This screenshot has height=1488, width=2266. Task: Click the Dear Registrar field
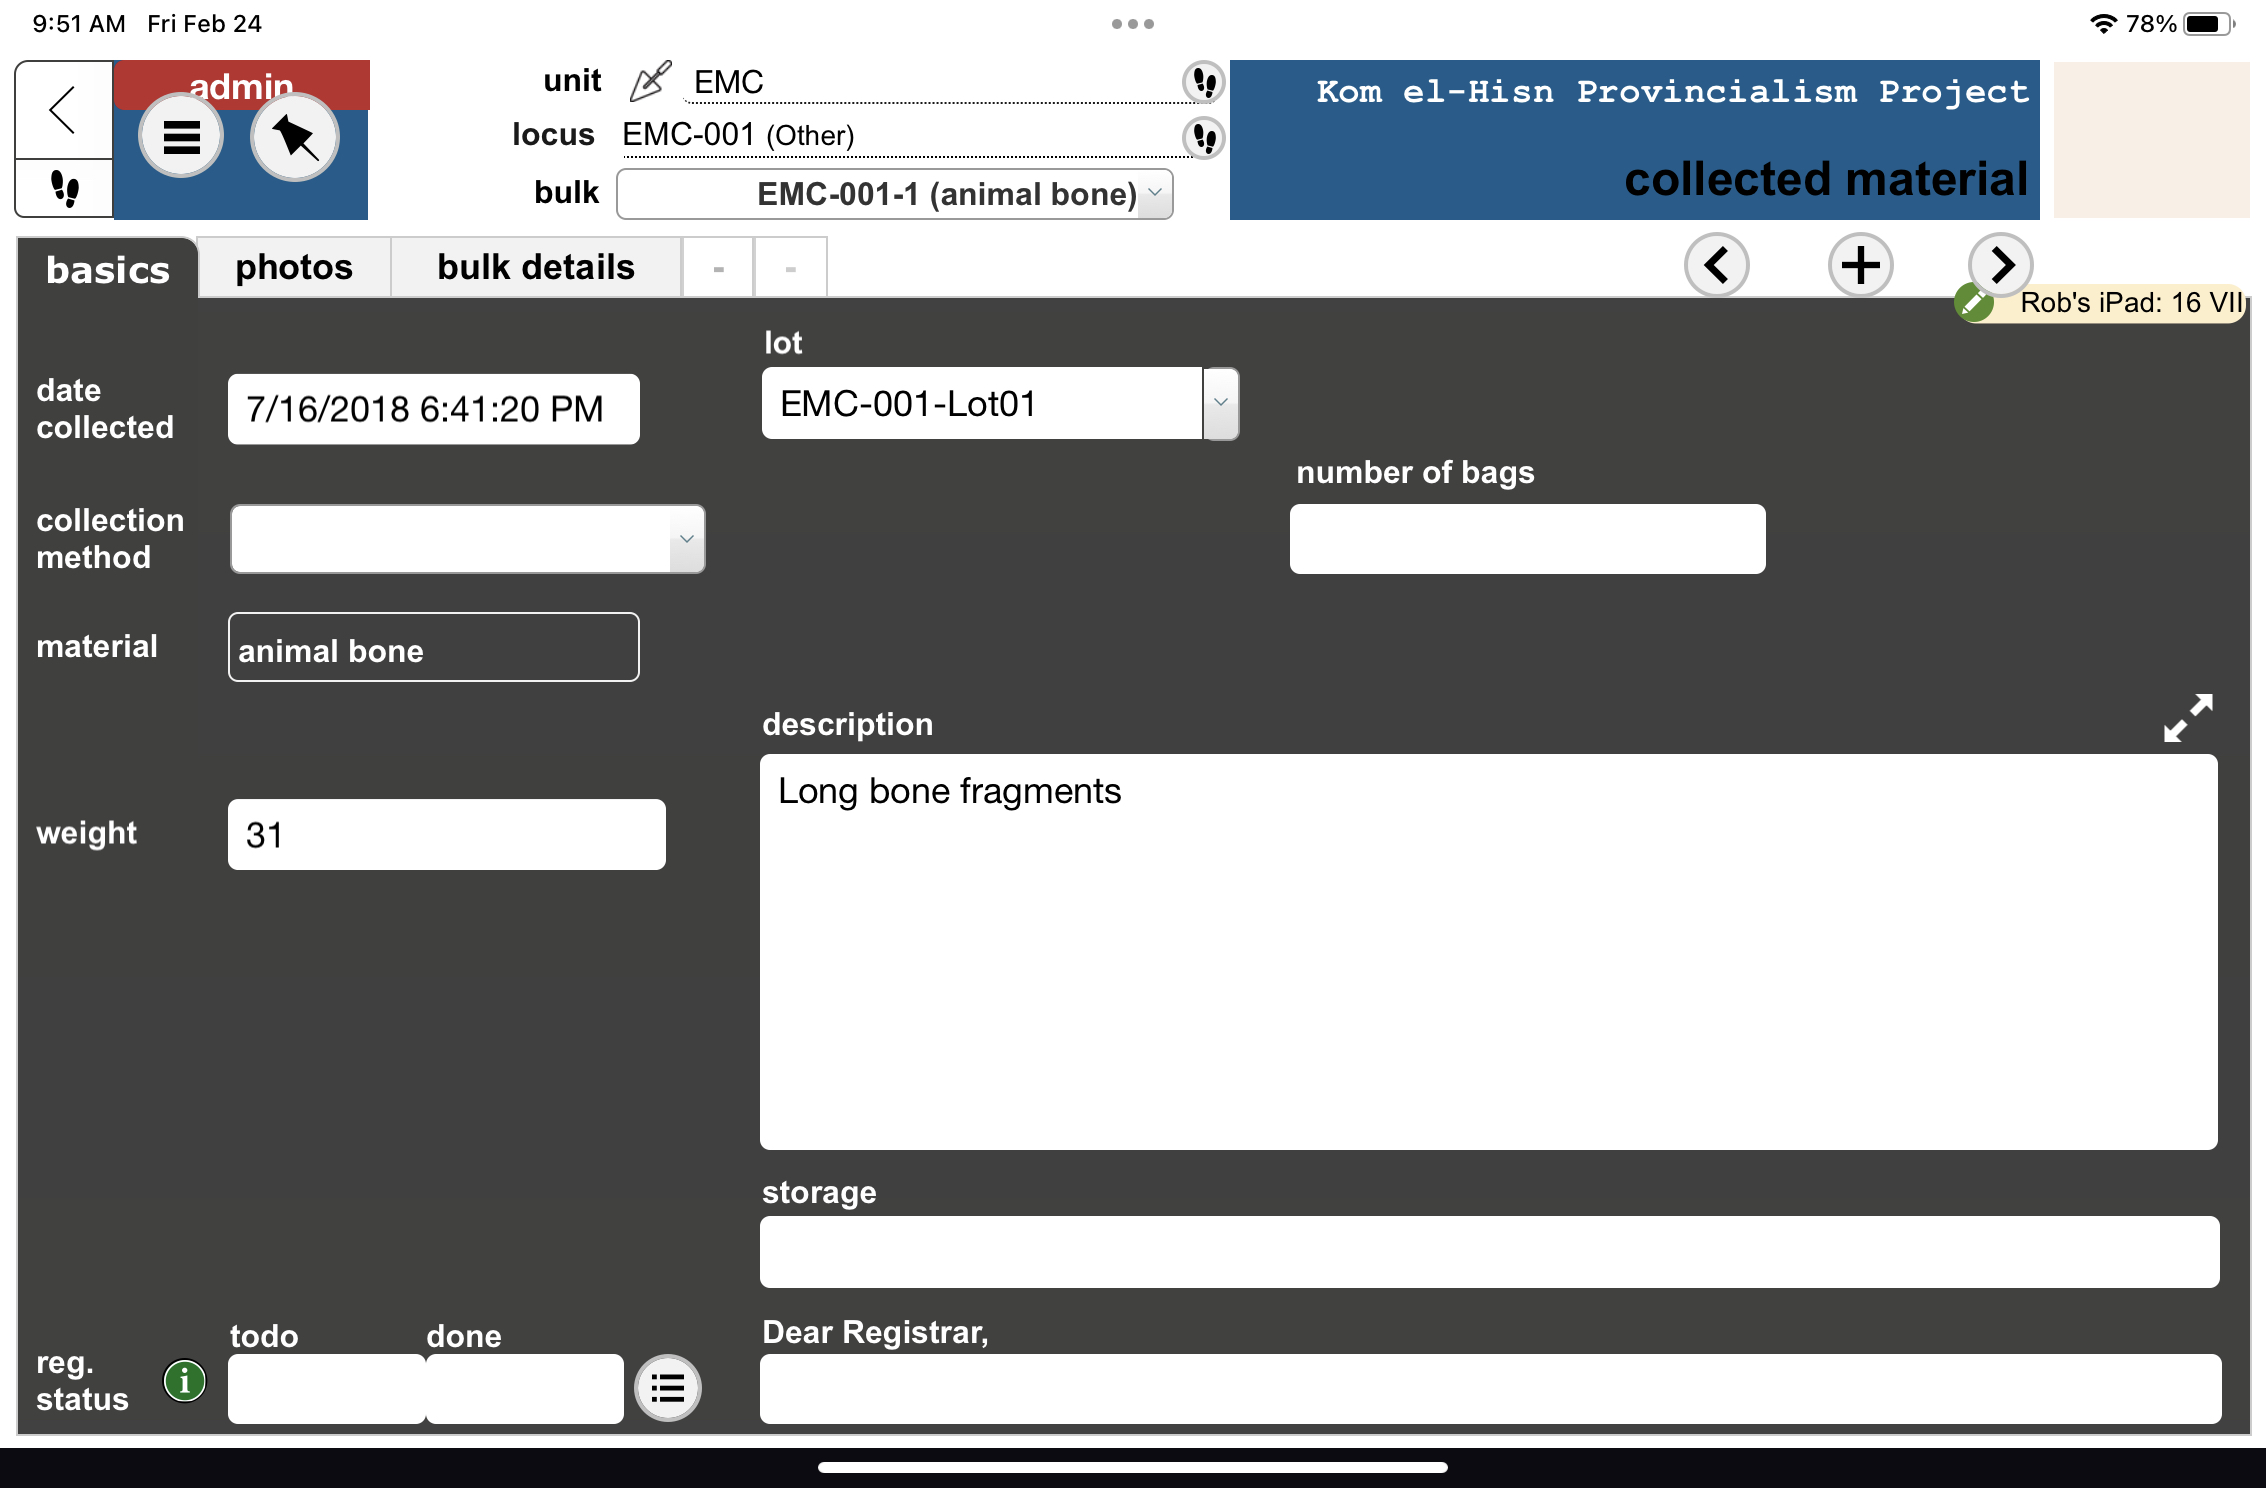[1490, 1389]
